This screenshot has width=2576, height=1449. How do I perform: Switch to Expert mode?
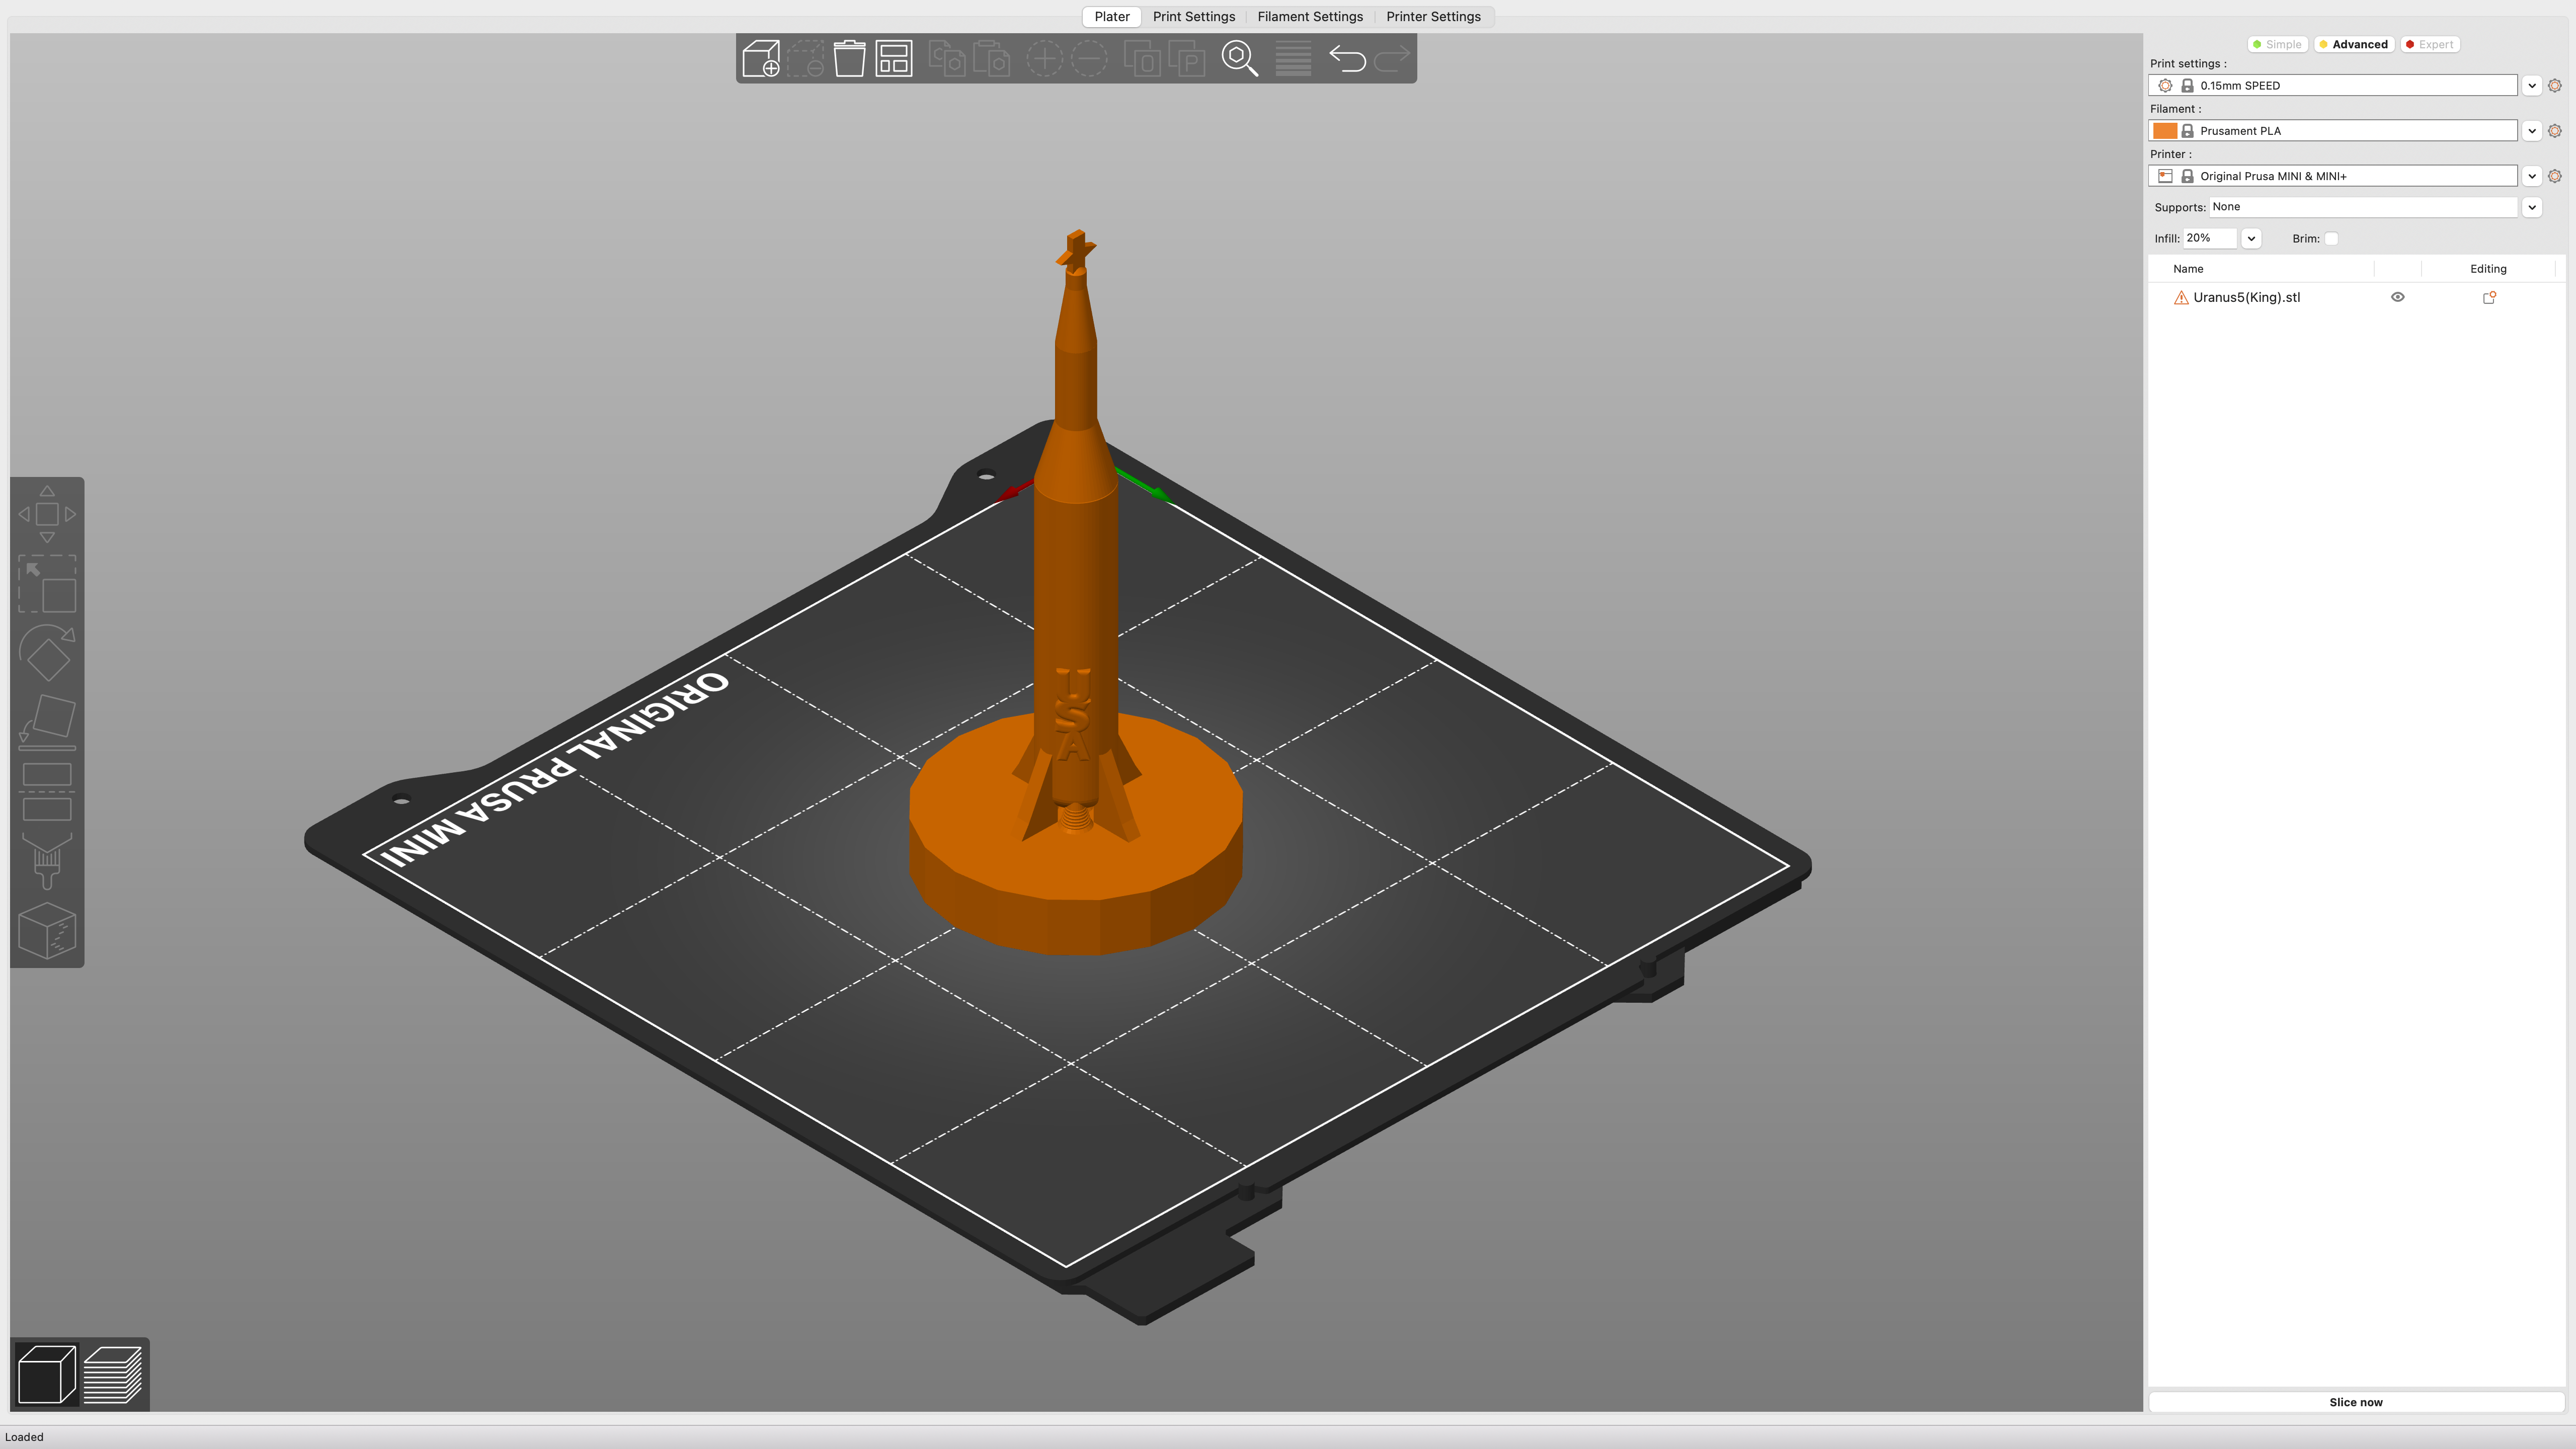coord(2430,44)
